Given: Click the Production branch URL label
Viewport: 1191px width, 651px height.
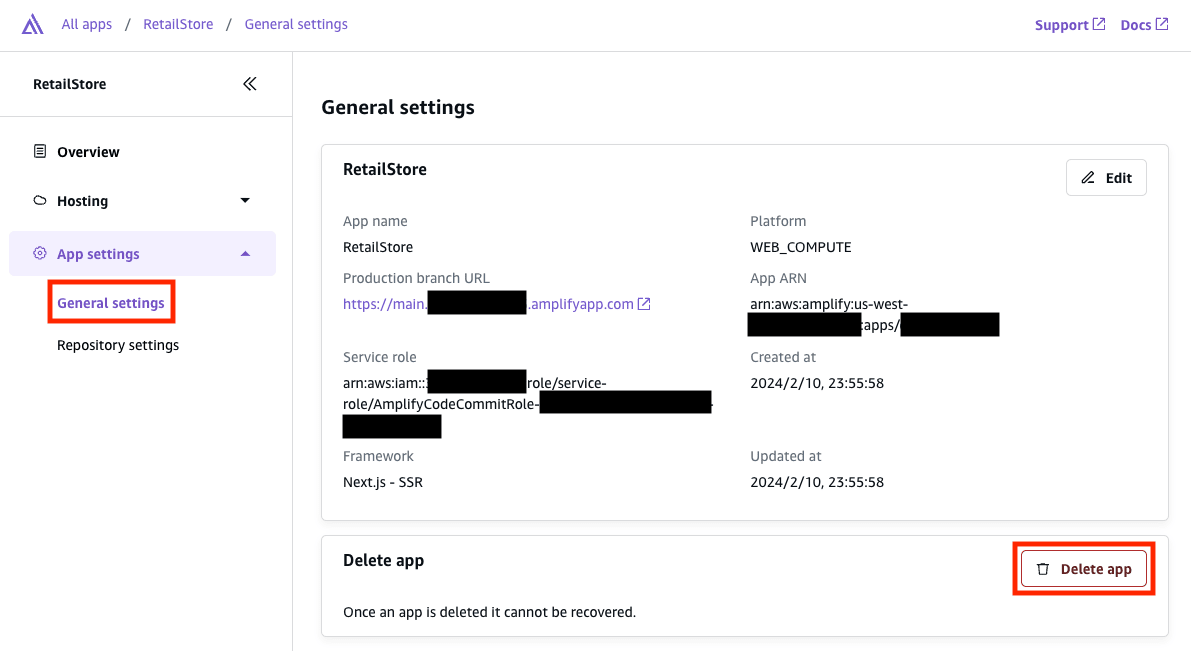Looking at the screenshot, I should pos(416,278).
